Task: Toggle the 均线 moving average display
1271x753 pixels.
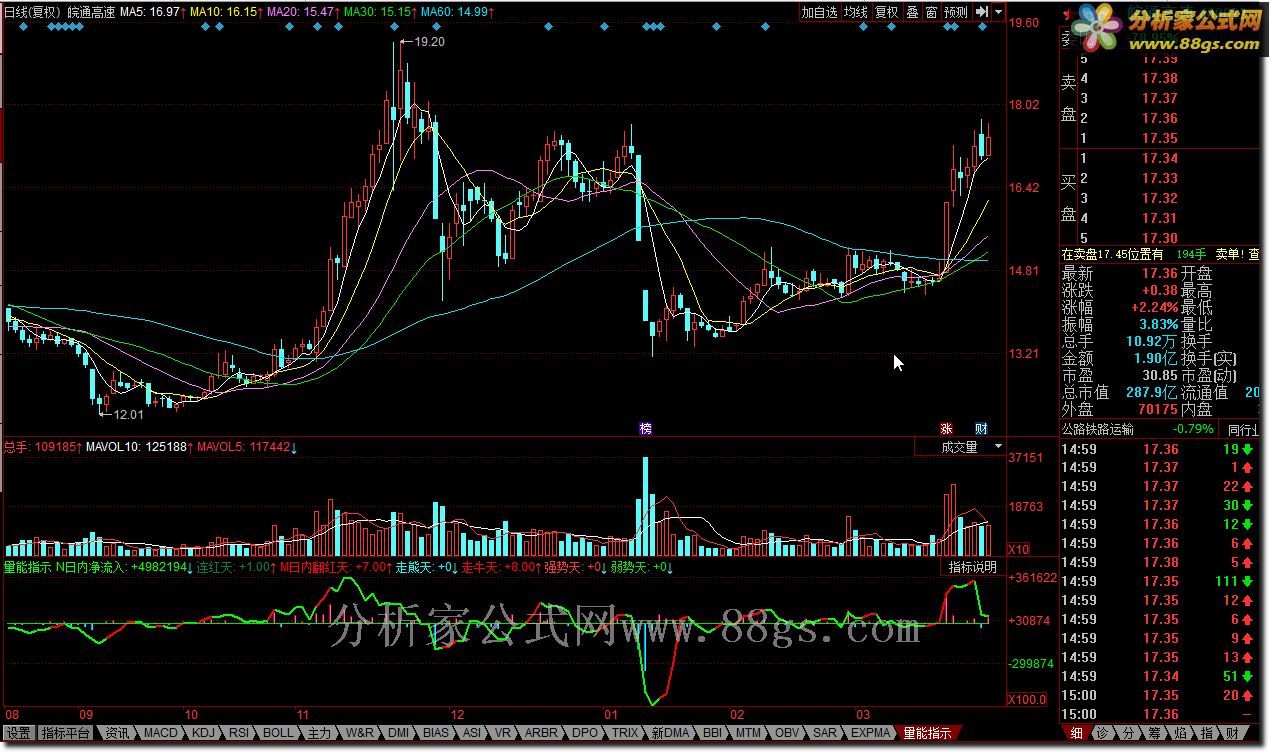Action: [855, 12]
